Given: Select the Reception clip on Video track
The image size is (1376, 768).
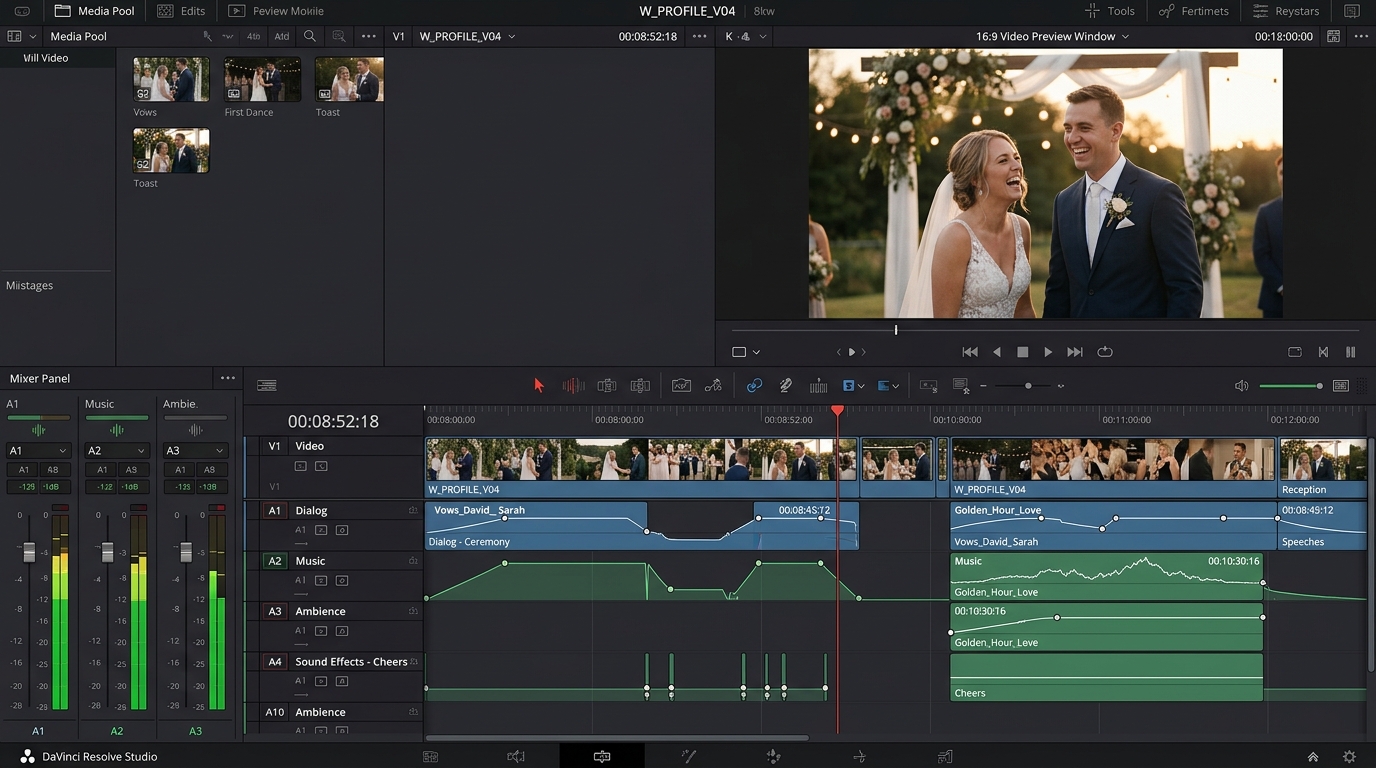Looking at the screenshot, I should click(1322, 467).
